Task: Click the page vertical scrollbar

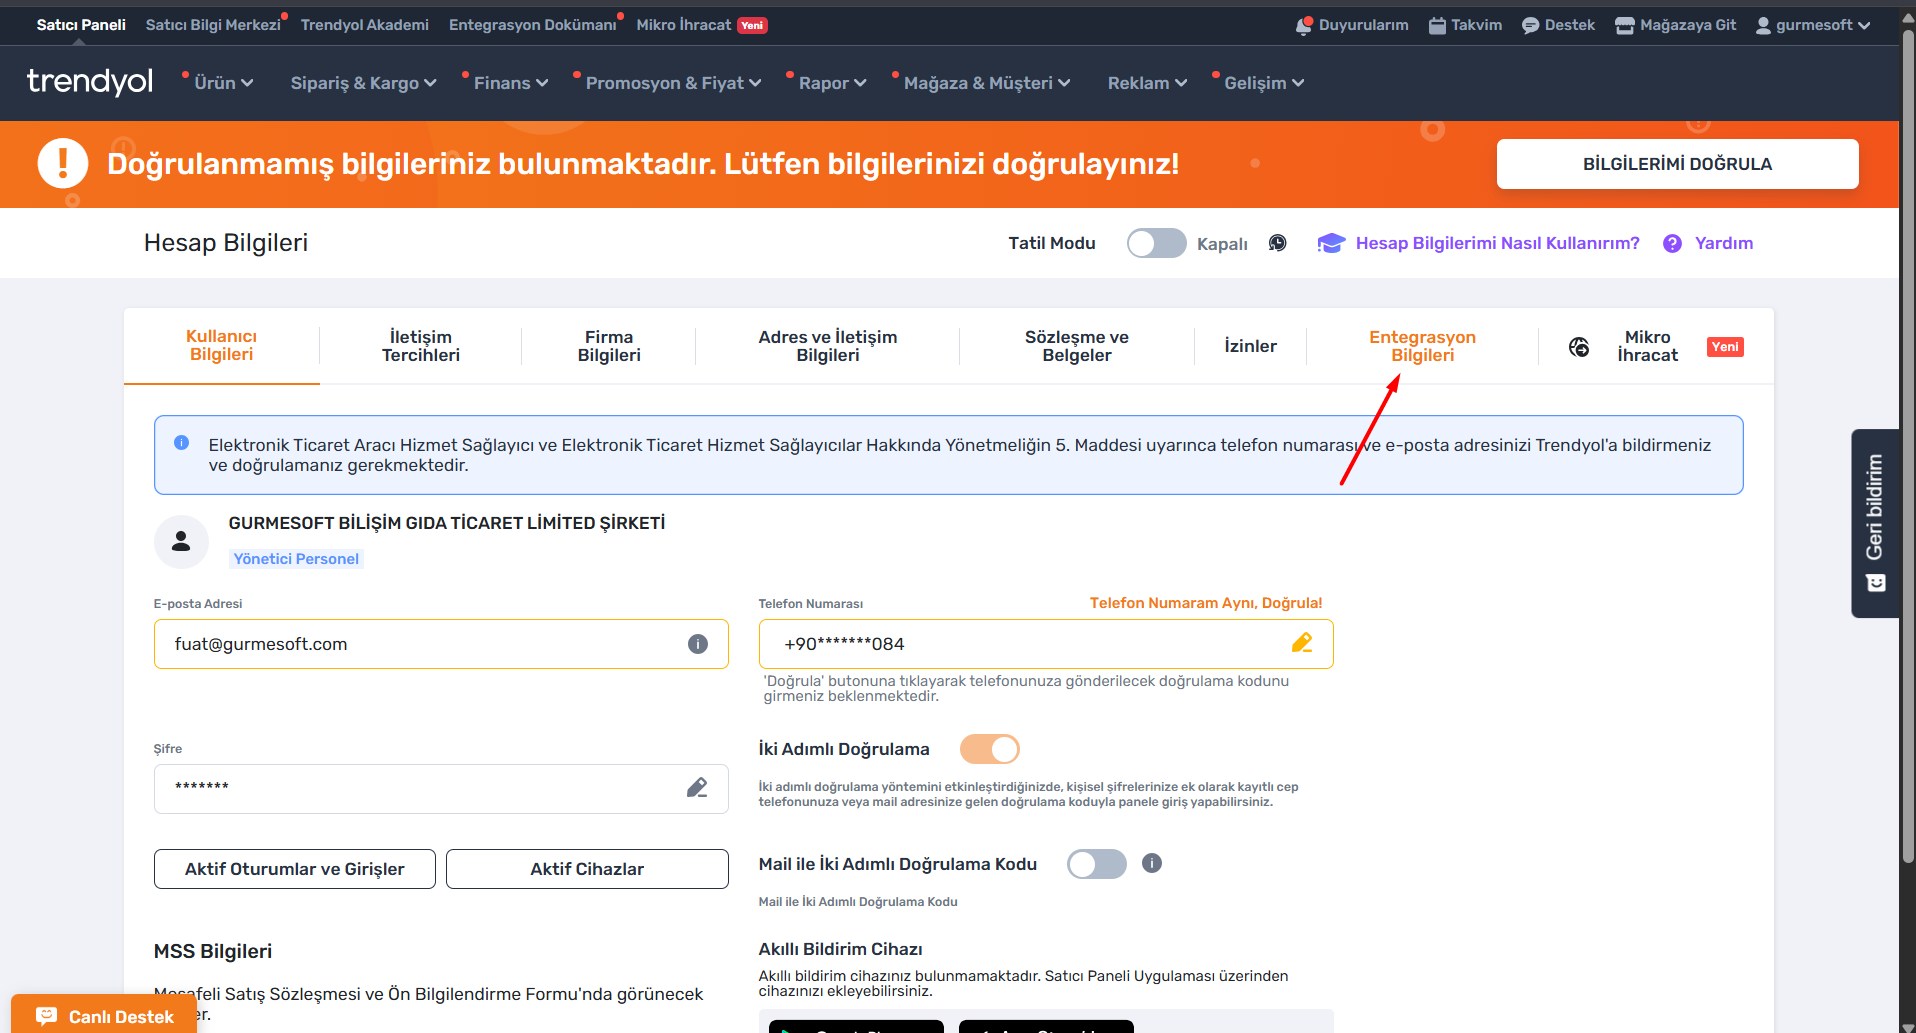Action: pyautogui.click(x=1908, y=446)
